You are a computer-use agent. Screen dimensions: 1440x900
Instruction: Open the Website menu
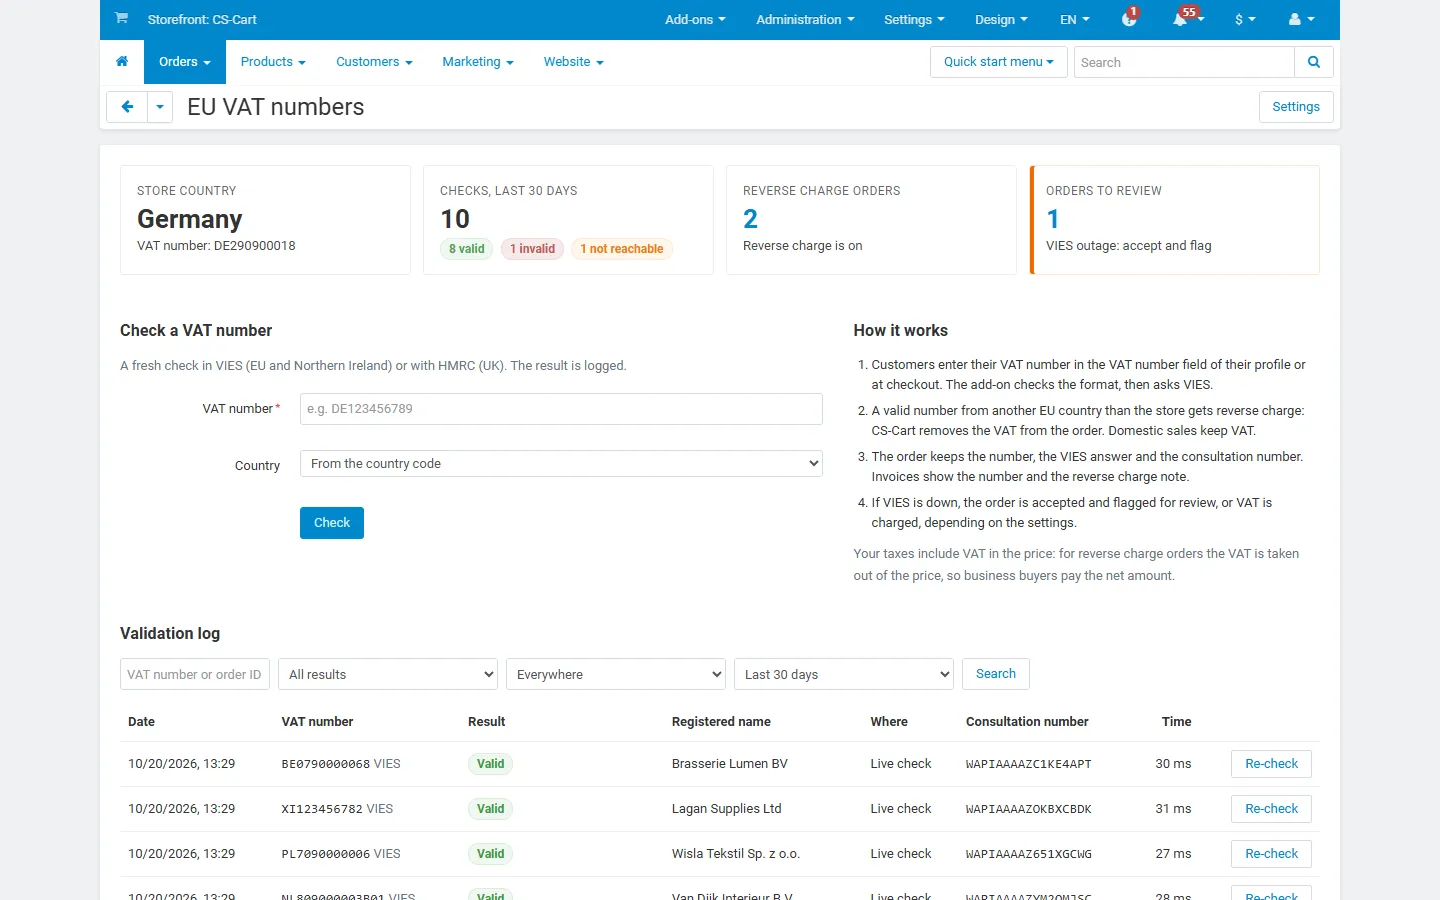[573, 62]
